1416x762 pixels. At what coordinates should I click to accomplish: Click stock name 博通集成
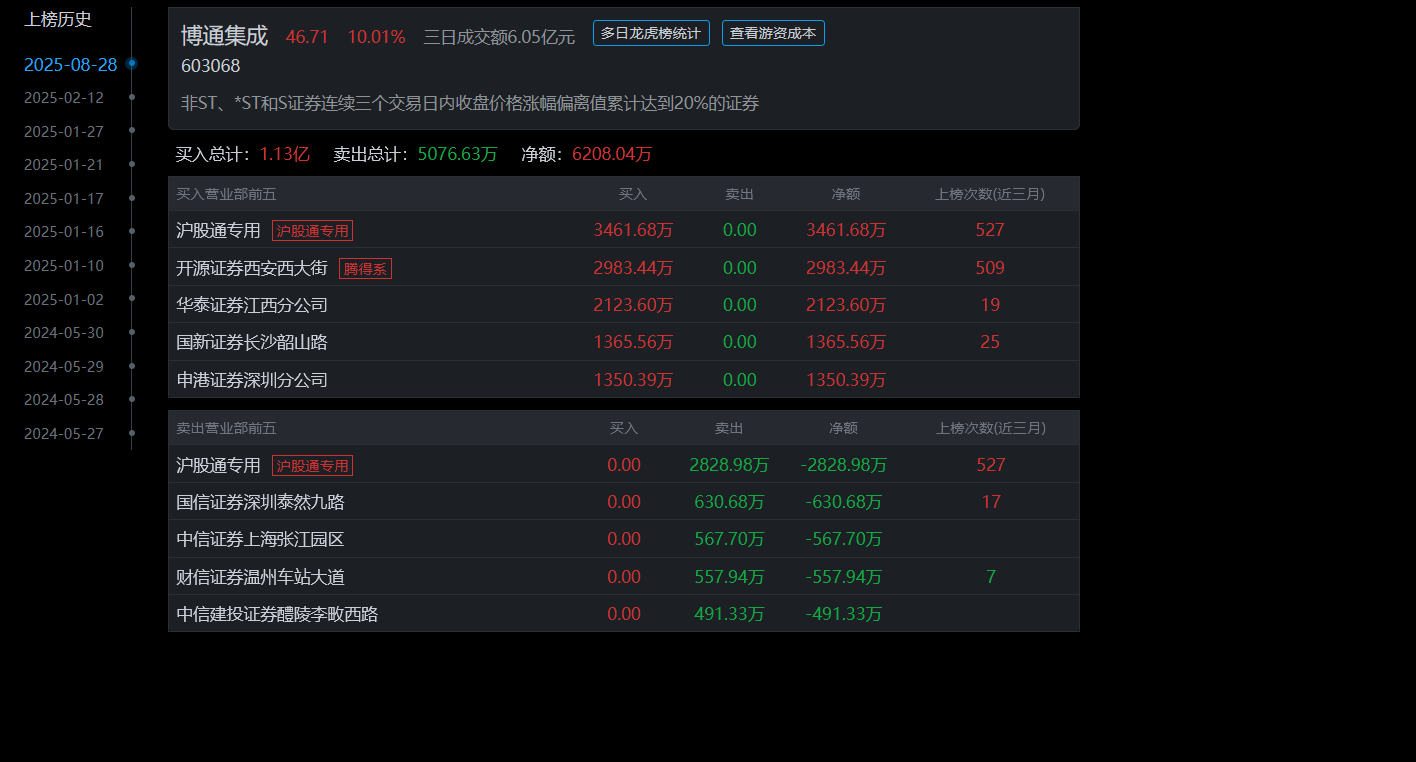click(224, 36)
